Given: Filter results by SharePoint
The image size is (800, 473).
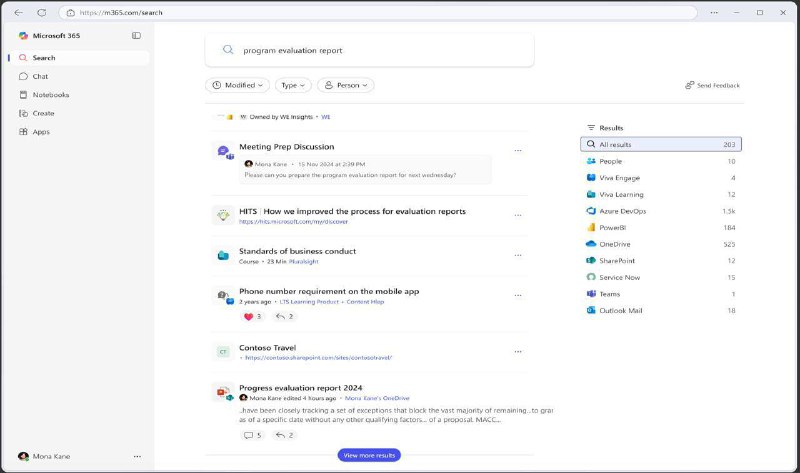Looking at the screenshot, I should tap(661, 261).
